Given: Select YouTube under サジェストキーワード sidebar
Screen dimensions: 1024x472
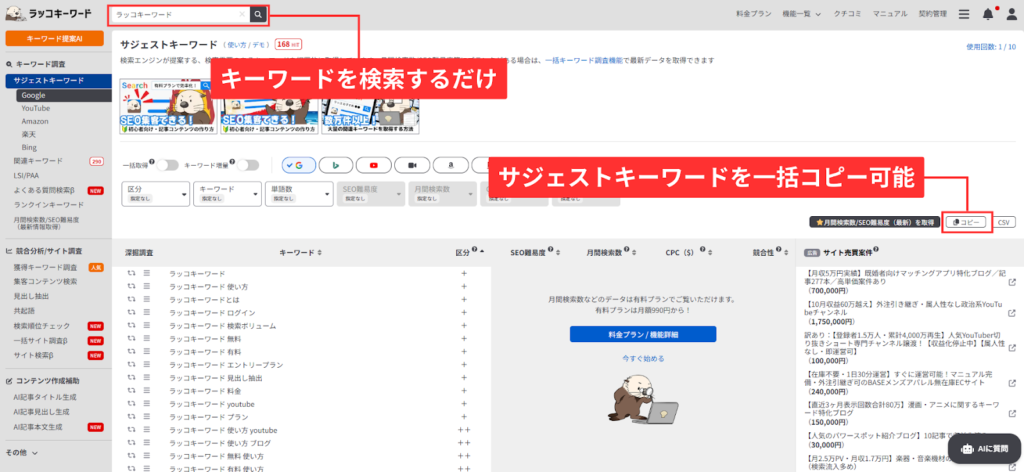Looking at the screenshot, I should point(35,108).
